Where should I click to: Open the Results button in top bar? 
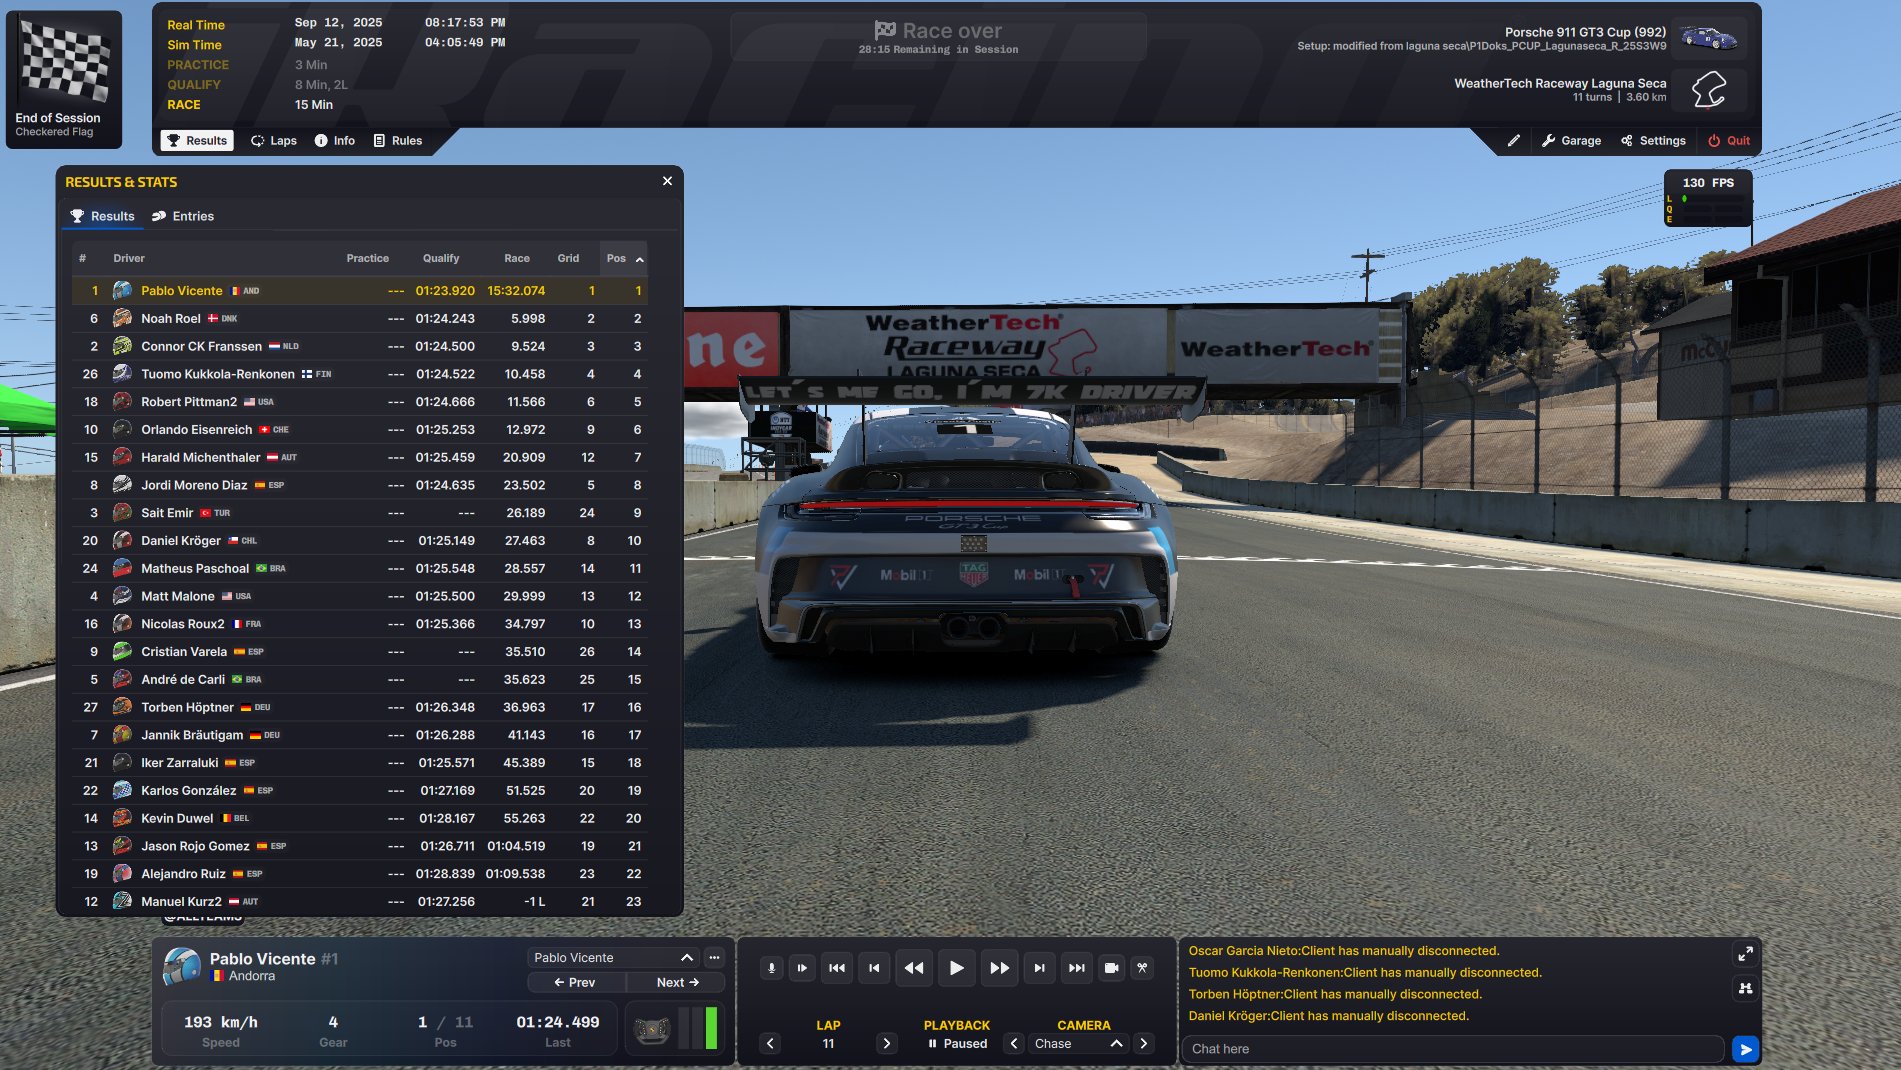[197, 141]
